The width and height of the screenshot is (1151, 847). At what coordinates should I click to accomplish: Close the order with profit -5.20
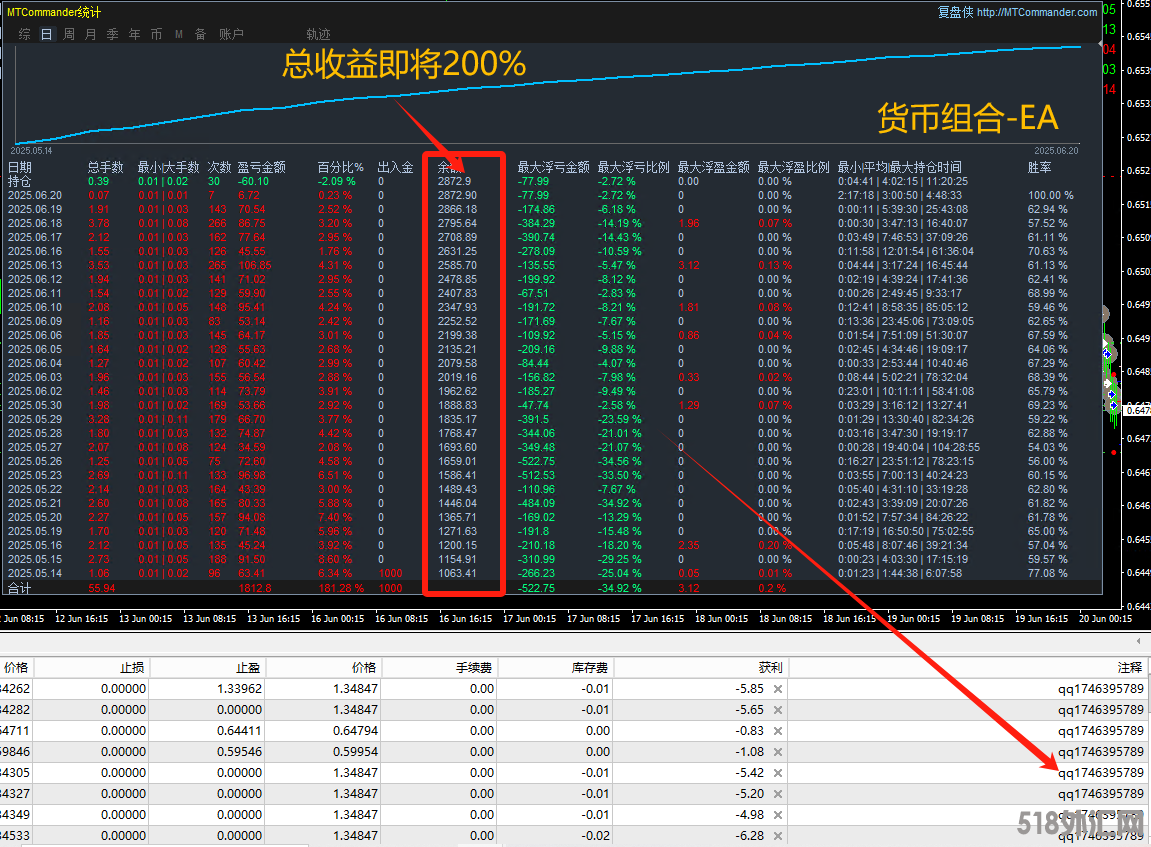pos(777,794)
